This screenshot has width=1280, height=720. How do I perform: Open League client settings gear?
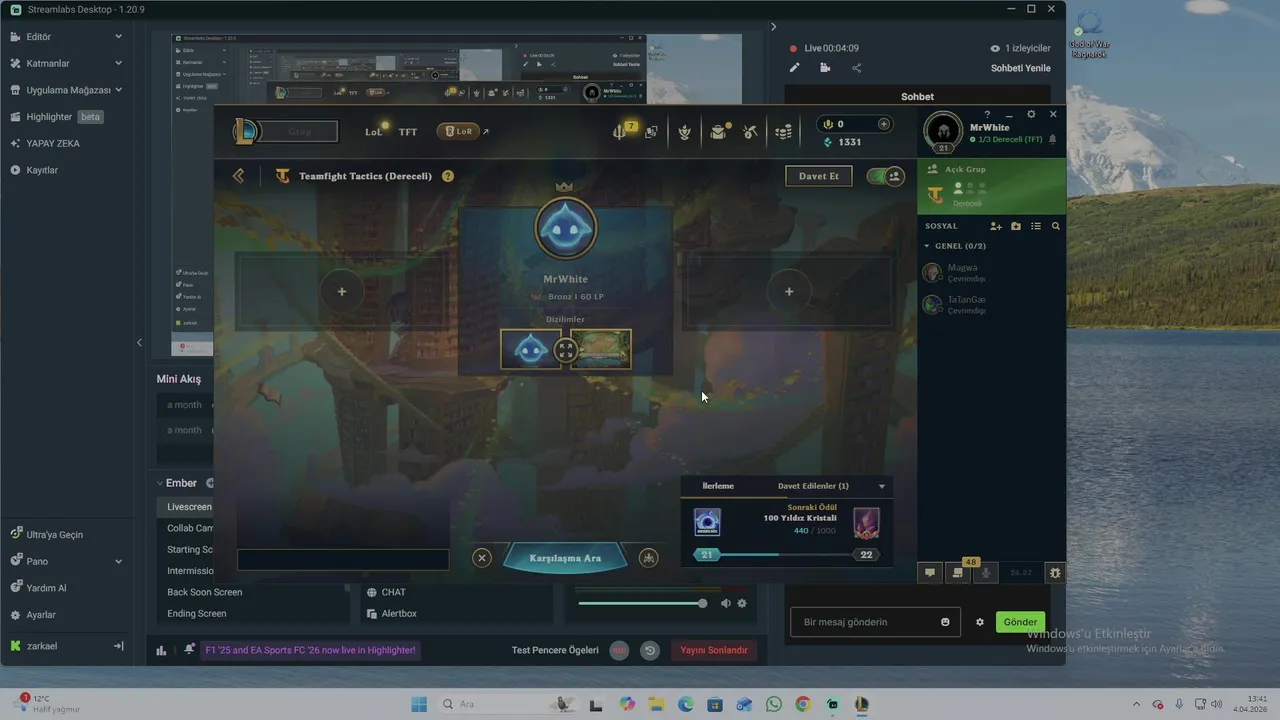(1031, 114)
